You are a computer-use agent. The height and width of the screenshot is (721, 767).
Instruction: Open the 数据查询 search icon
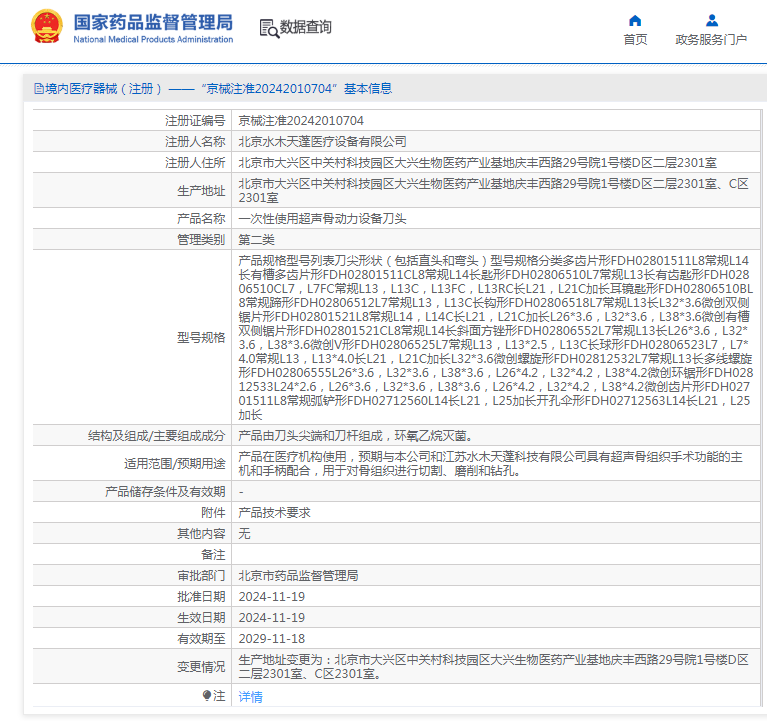pos(269,28)
